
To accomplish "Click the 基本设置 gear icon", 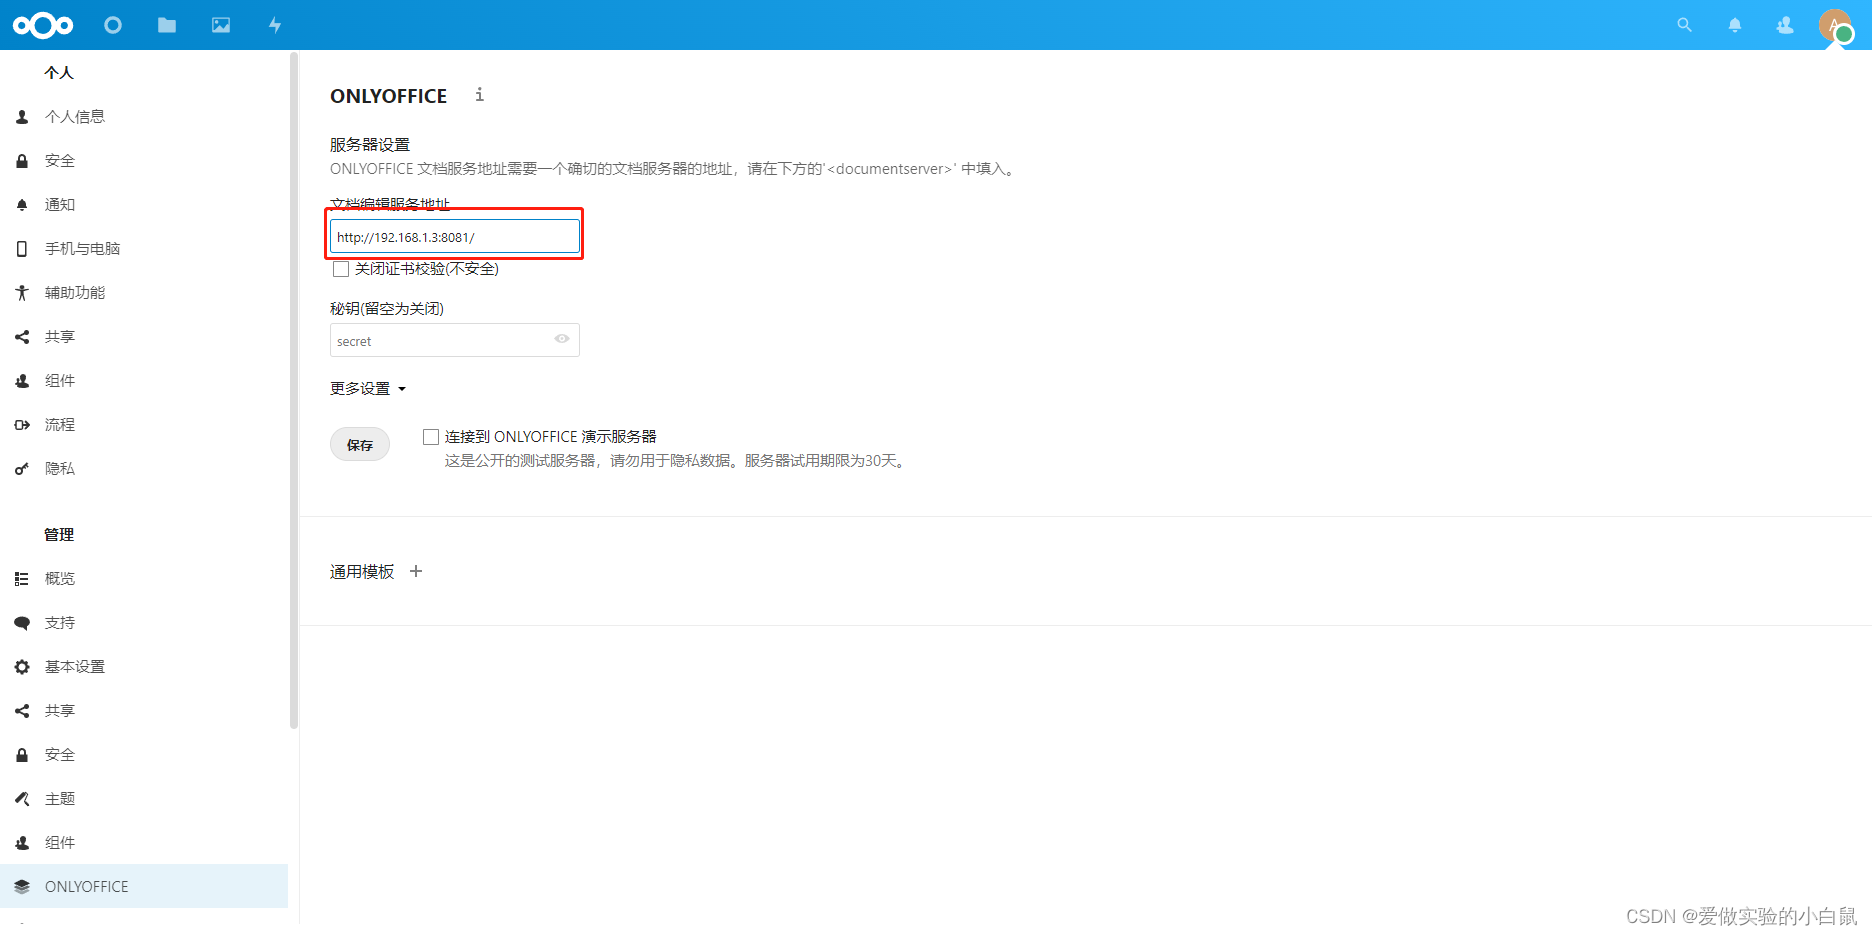I will click(22, 667).
